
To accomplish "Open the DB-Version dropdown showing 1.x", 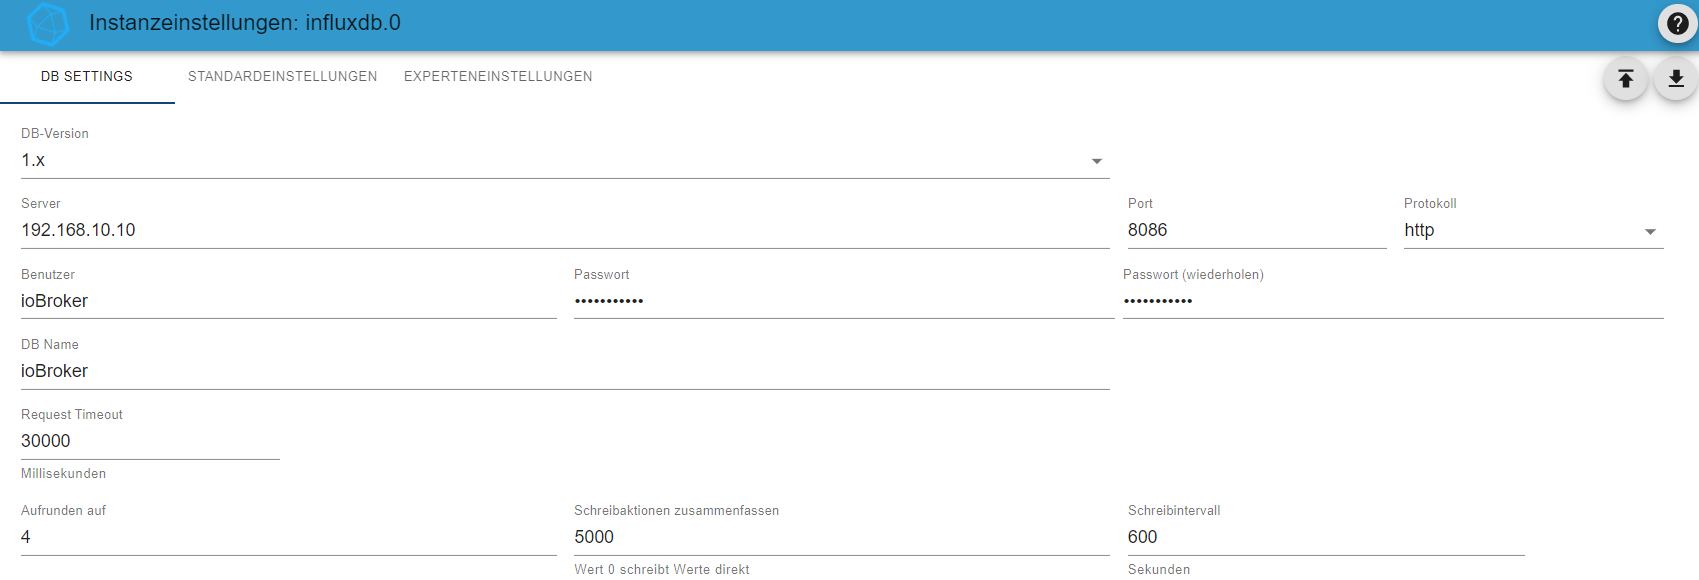I will point(565,161).
